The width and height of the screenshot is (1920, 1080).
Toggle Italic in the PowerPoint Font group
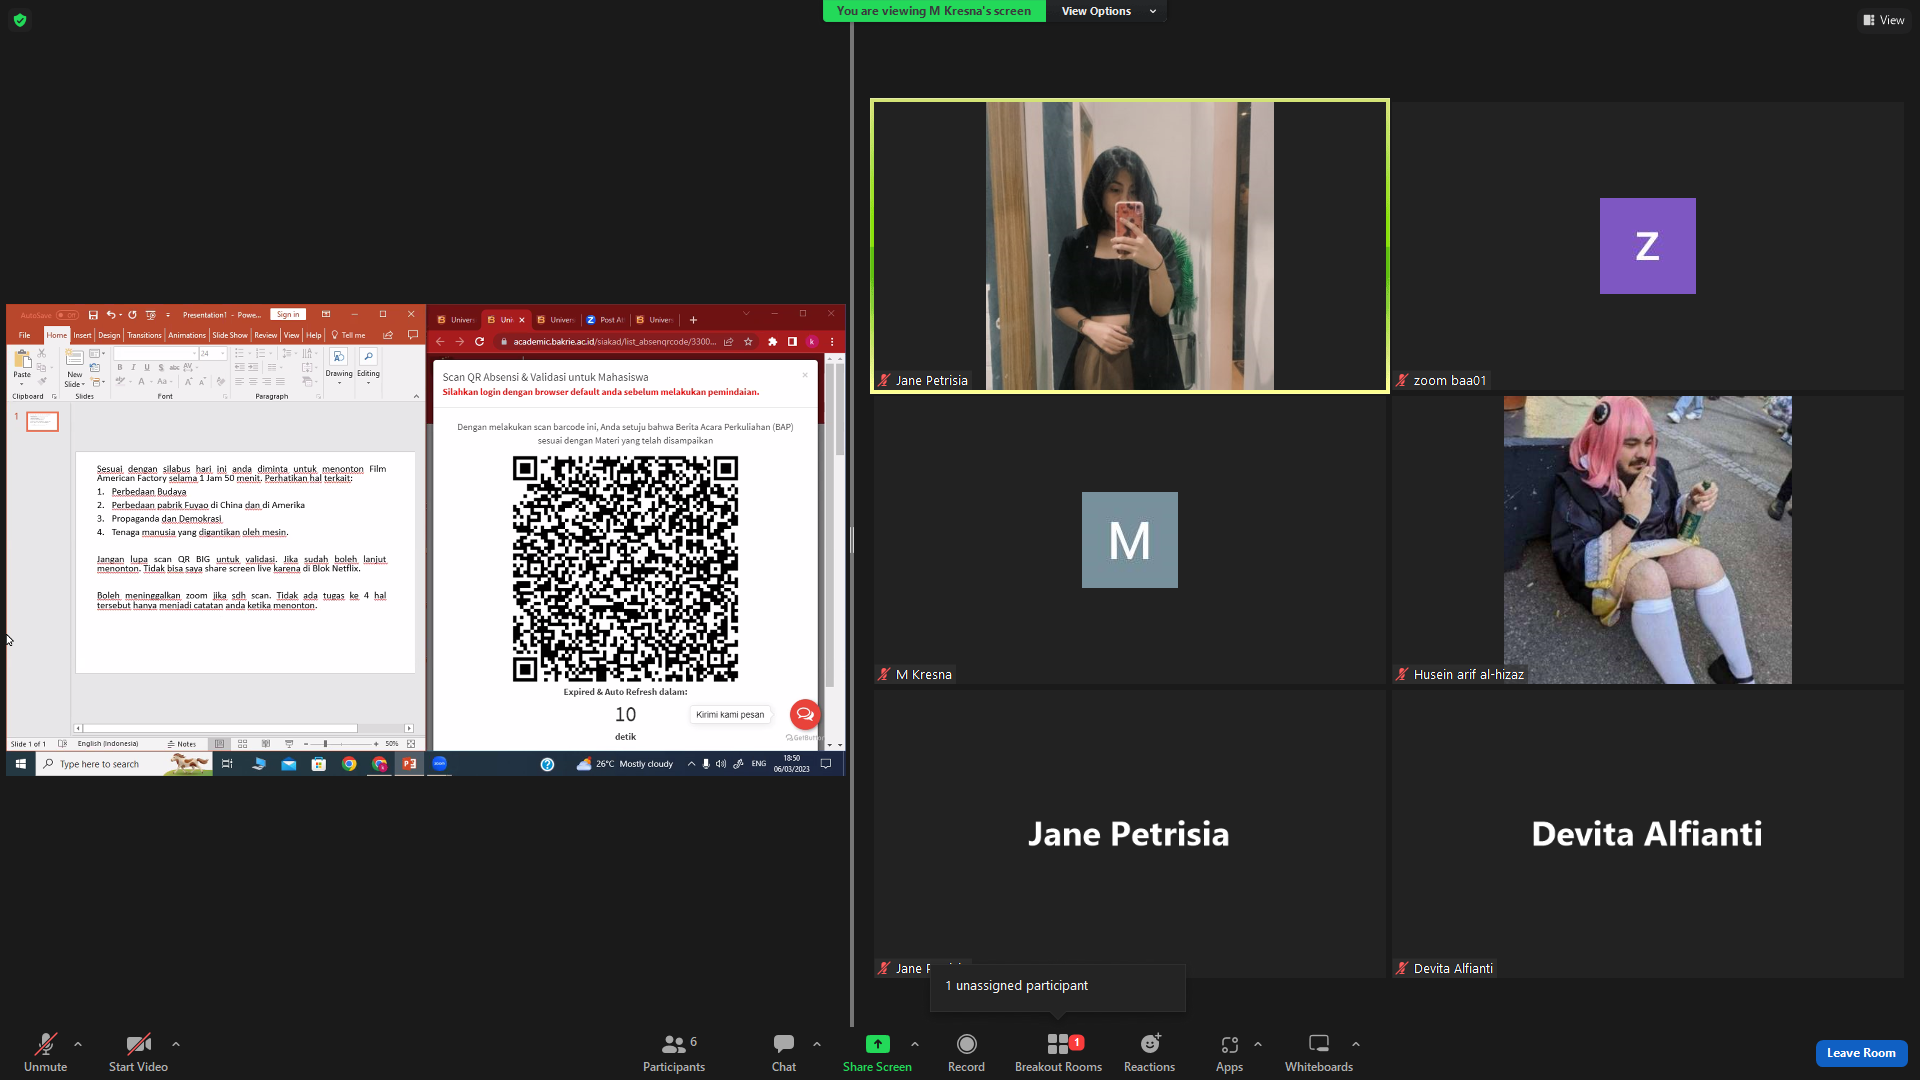pos(133,367)
